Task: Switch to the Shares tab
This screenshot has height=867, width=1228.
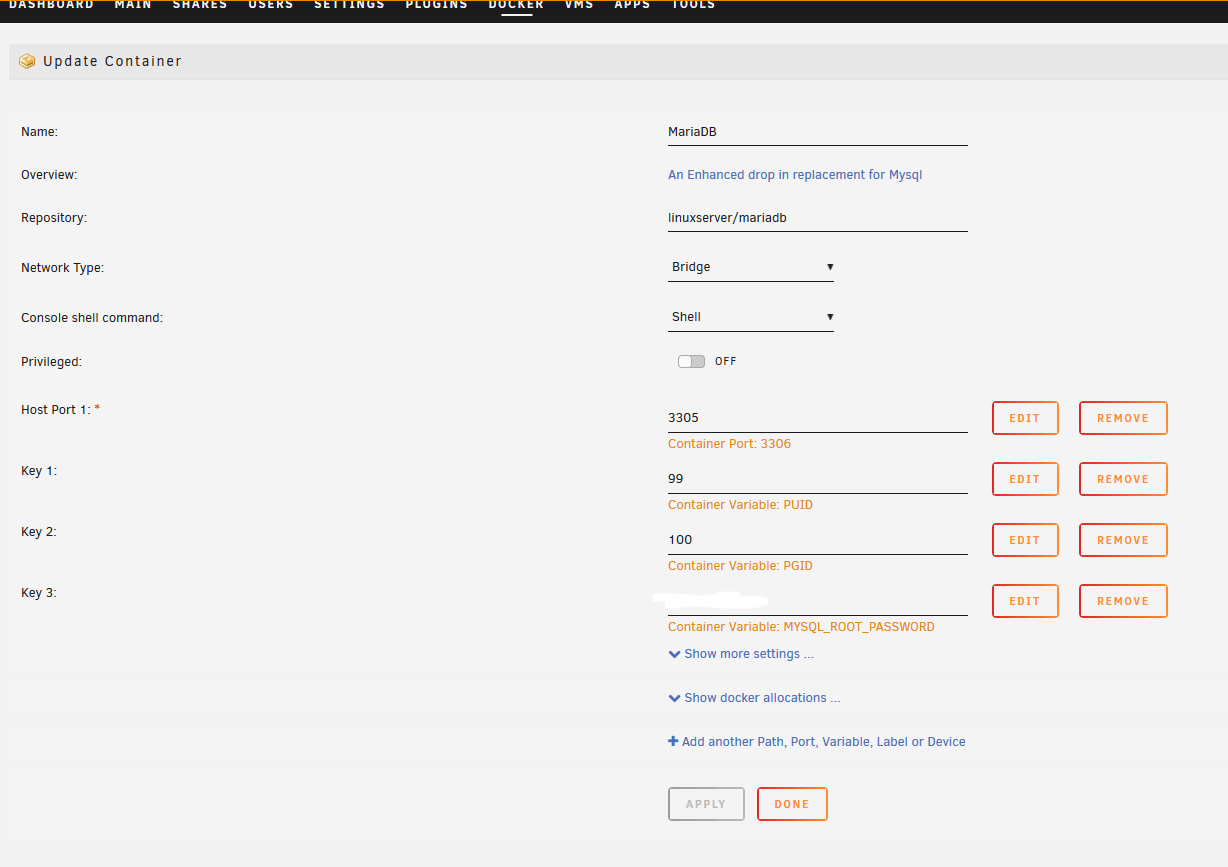Action: (200, 5)
